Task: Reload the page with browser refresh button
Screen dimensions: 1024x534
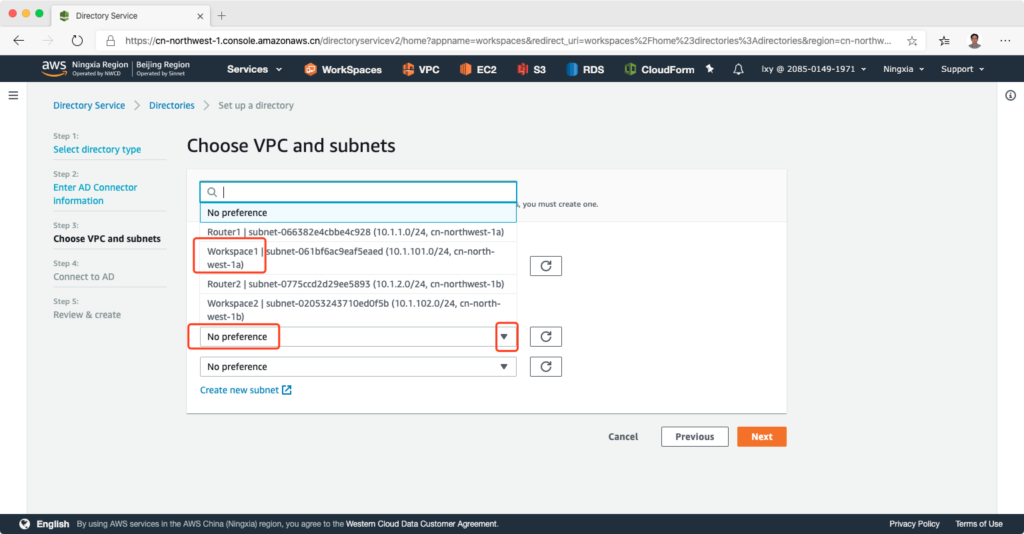Action: coord(77,41)
